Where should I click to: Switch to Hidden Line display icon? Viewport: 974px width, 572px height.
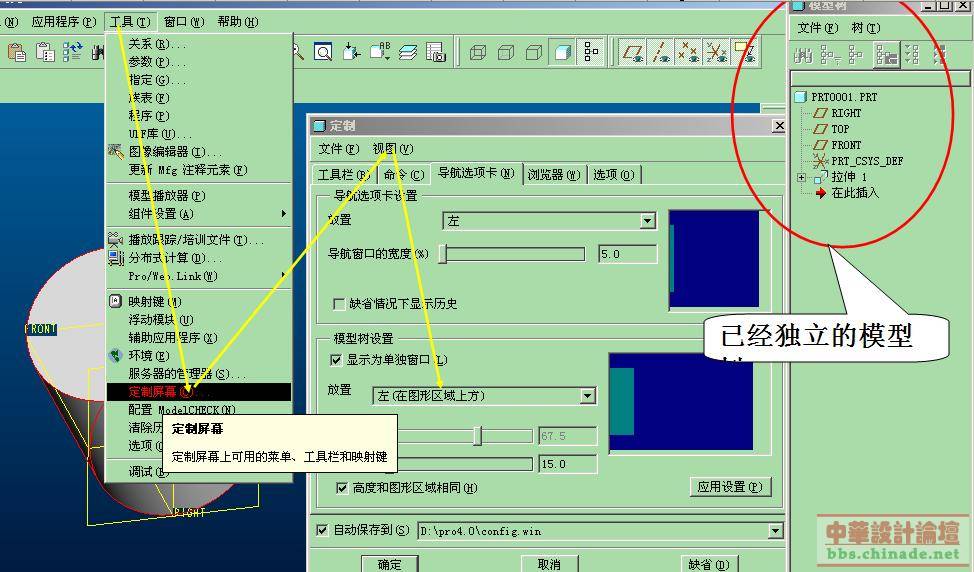click(x=506, y=53)
